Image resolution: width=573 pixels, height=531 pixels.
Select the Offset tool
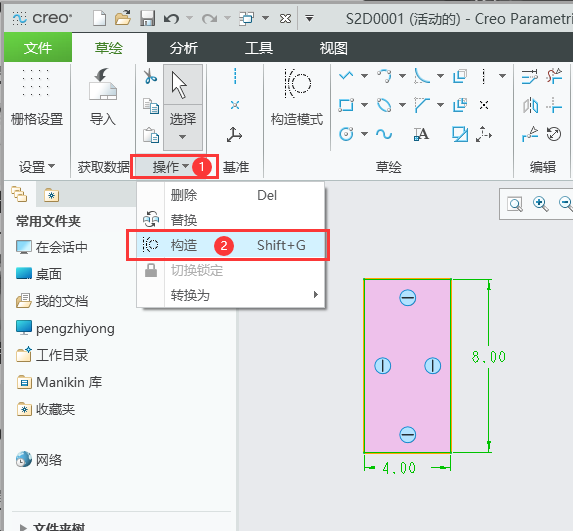[x=460, y=76]
